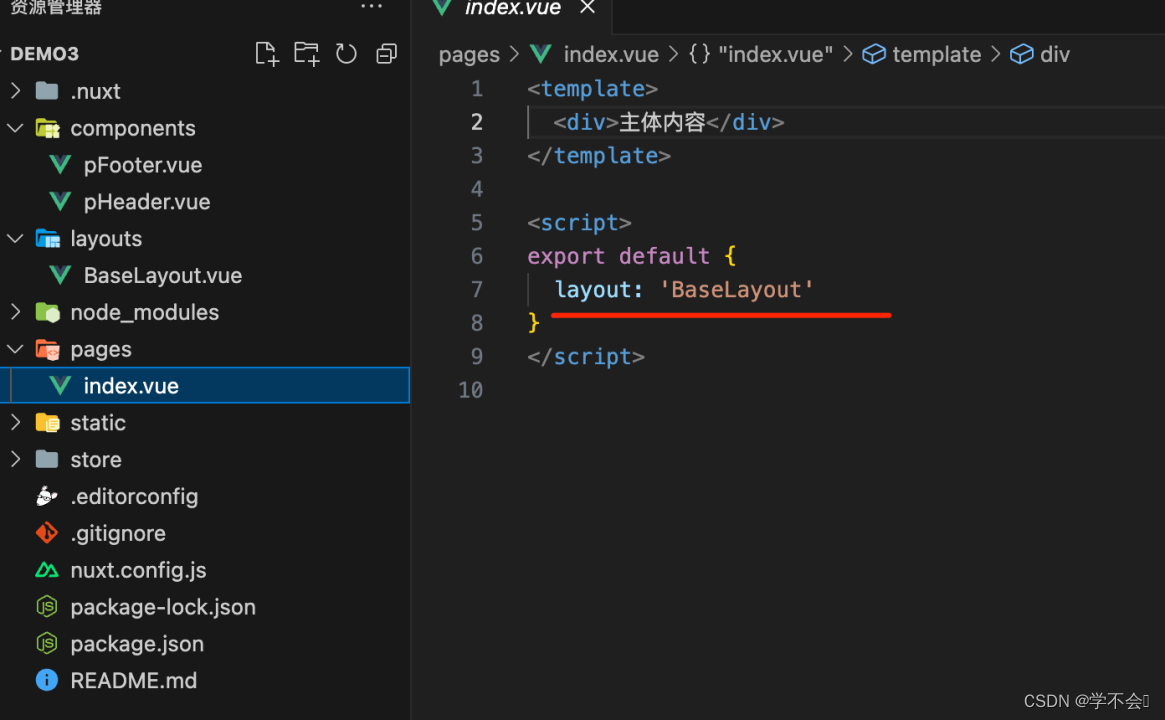Open package.json via its JSON icon
1165x720 pixels.
tap(46, 644)
